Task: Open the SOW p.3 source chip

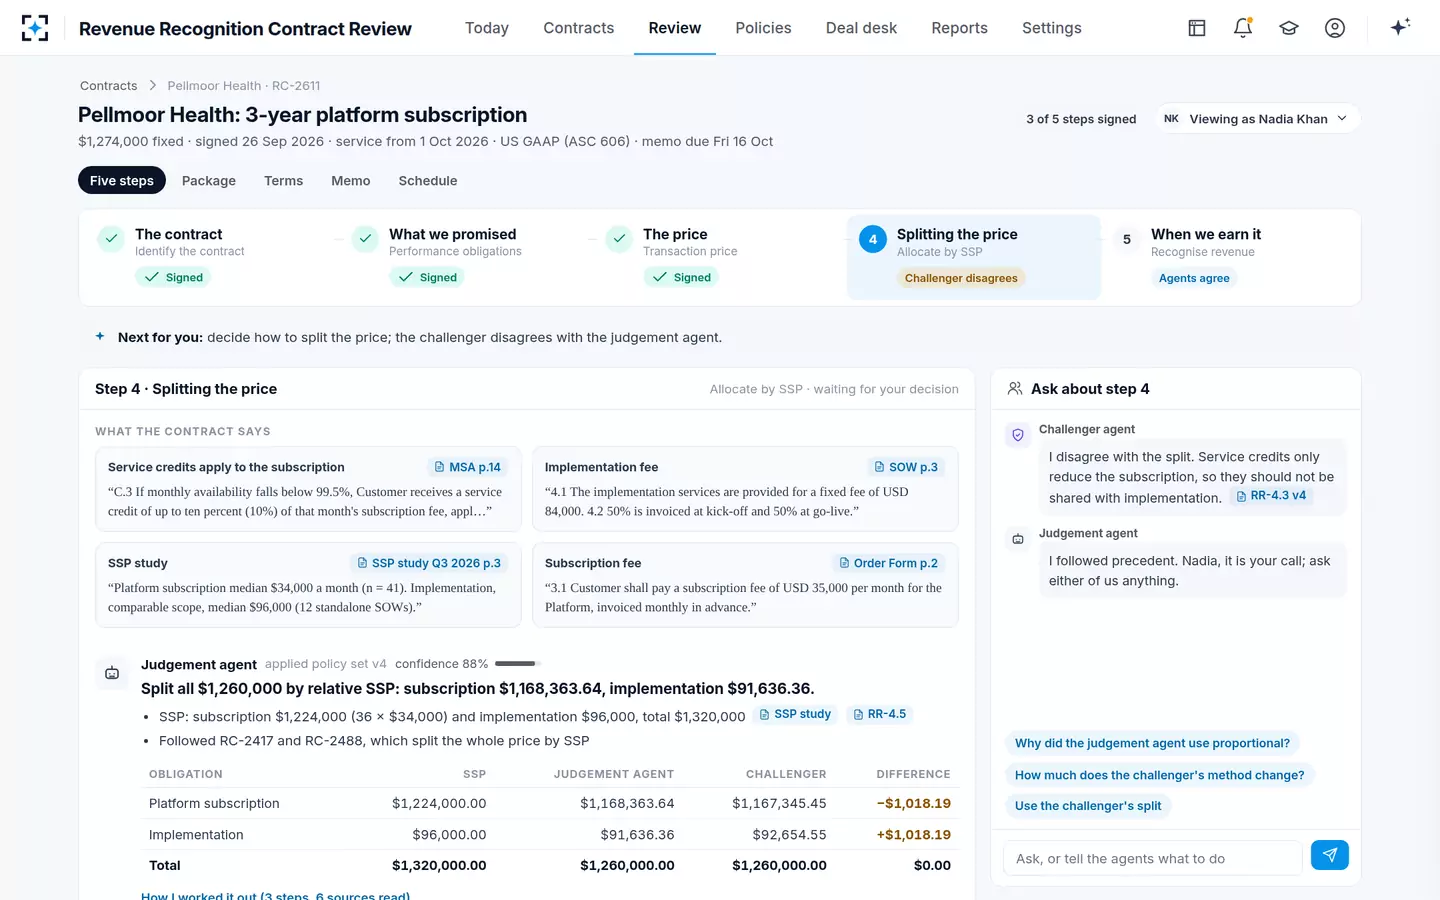Action: click(906, 467)
